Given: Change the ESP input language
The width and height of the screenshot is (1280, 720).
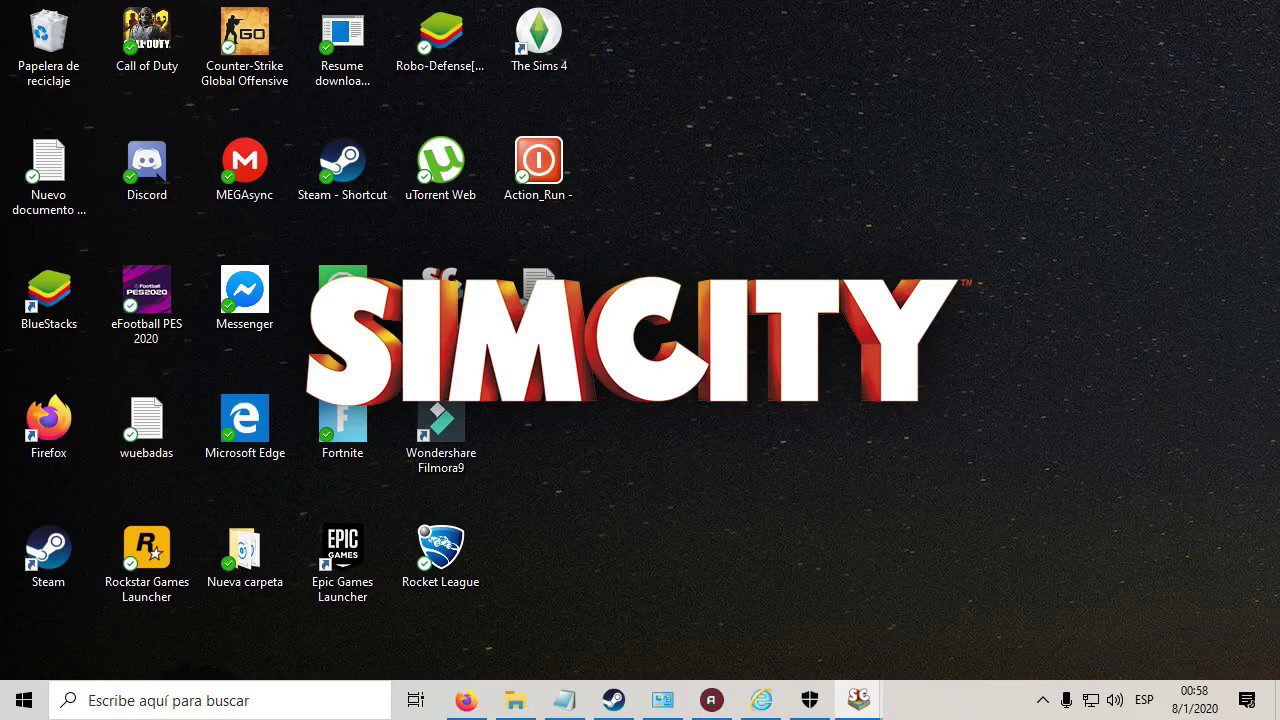Looking at the screenshot, I should point(1145,700).
